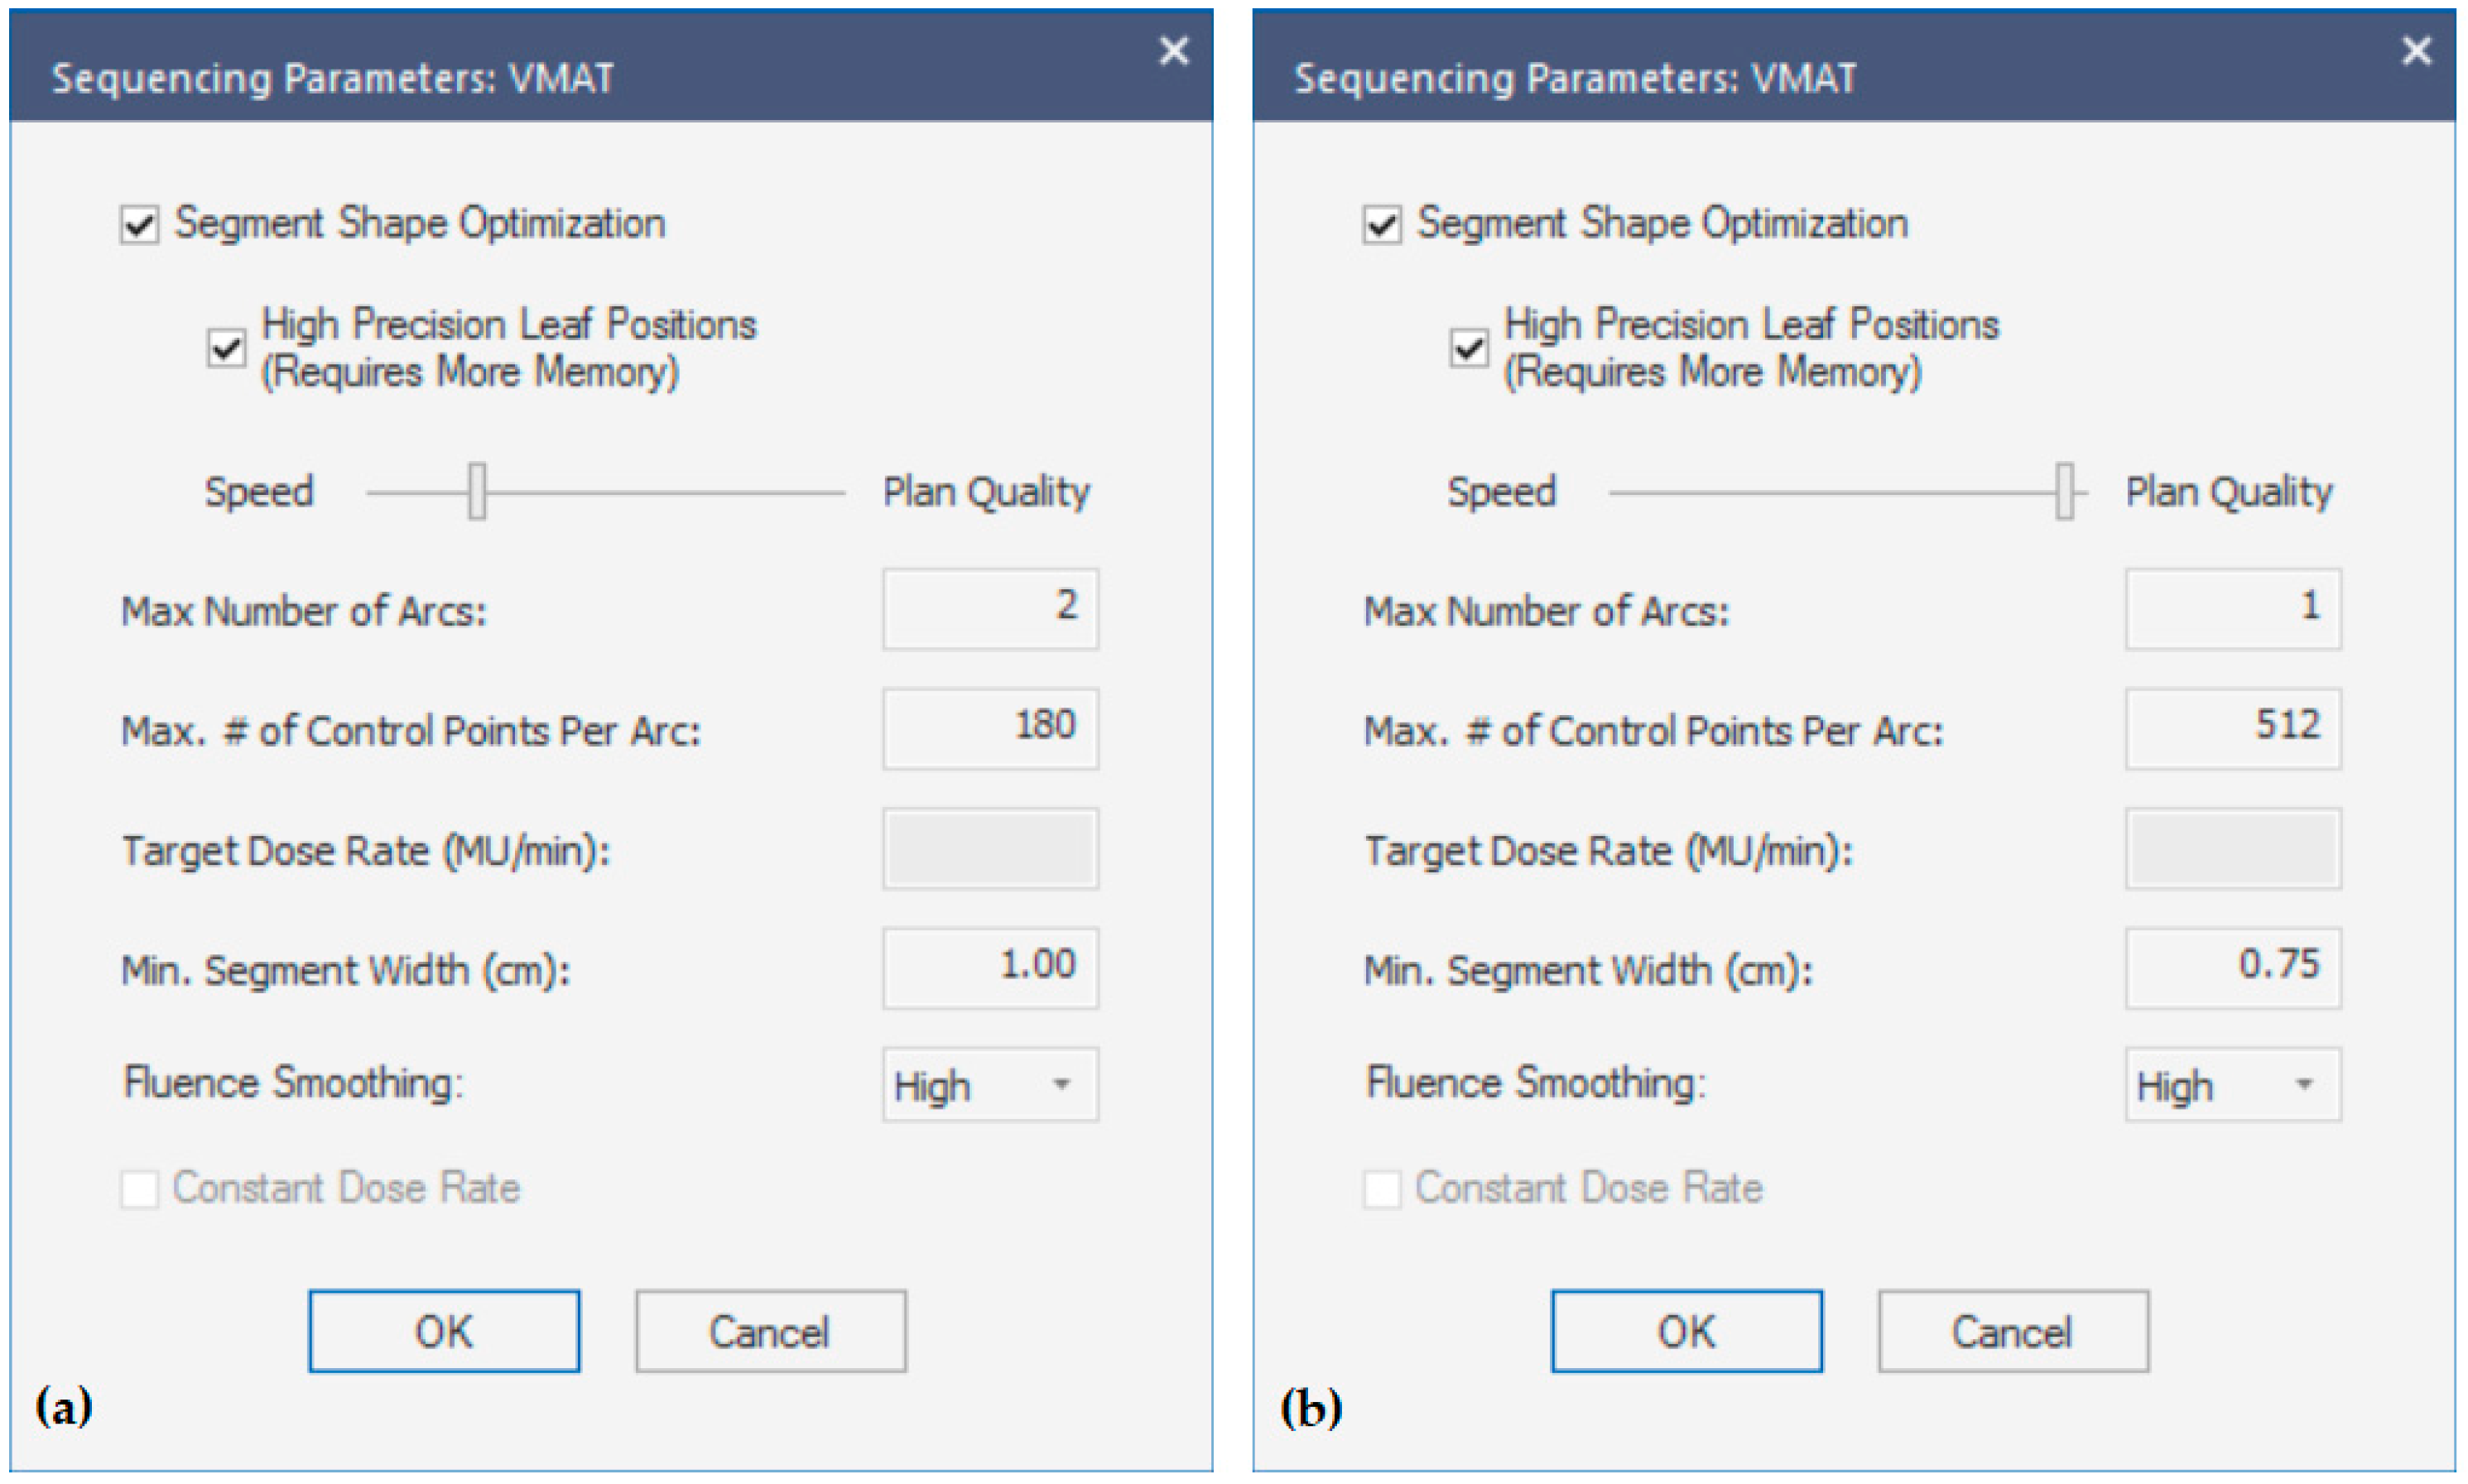Open Fluence Smoothing dropdown in right dialog
Image resolution: width=2468 pixels, height=1484 pixels.
tap(2232, 1084)
